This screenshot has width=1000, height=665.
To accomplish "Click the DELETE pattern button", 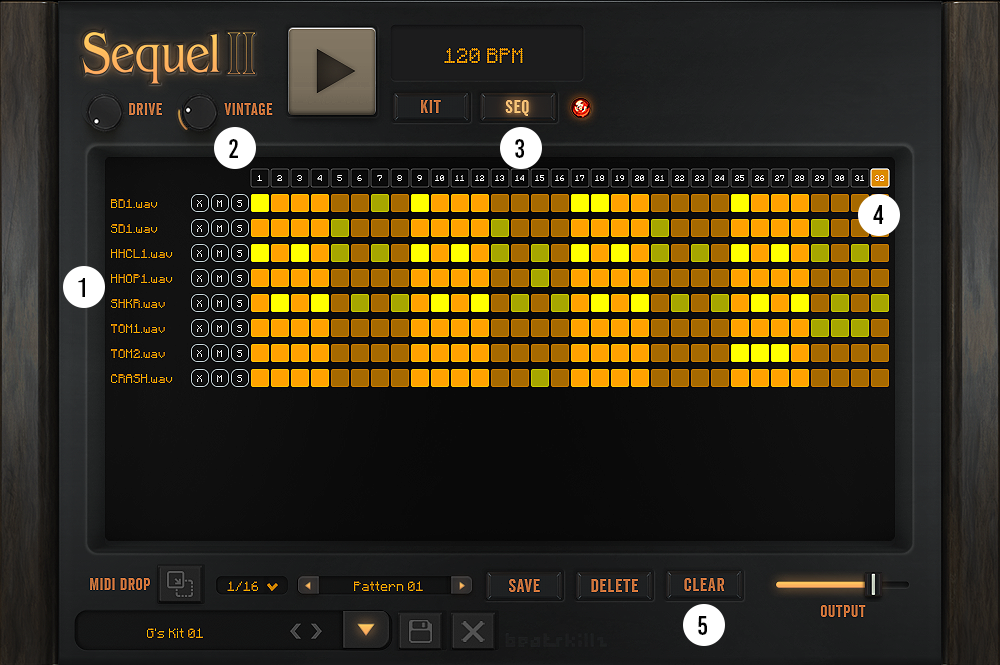I will tap(614, 585).
